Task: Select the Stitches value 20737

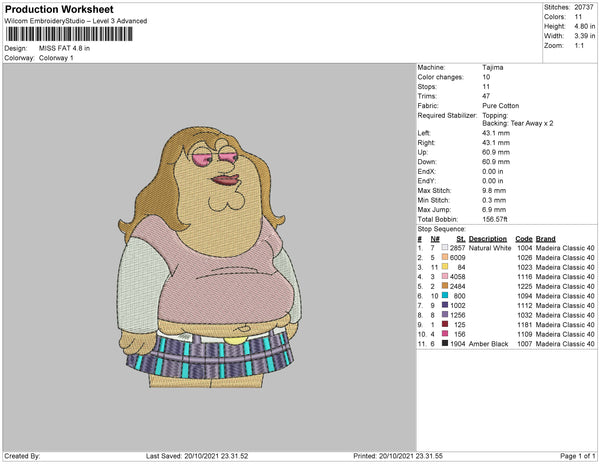Action: 583,7
